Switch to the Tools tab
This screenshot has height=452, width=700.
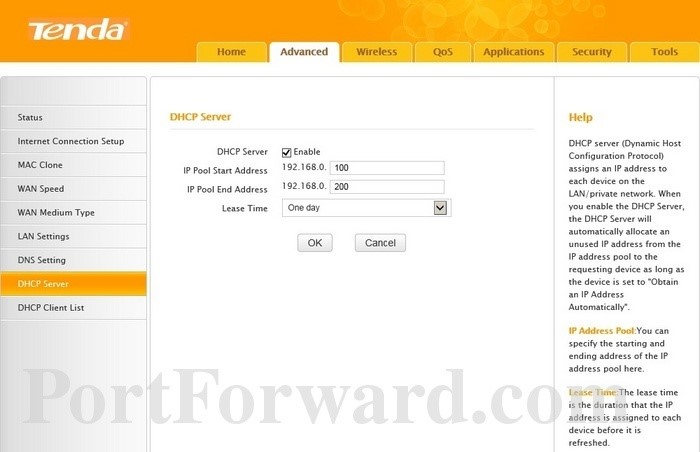click(664, 52)
